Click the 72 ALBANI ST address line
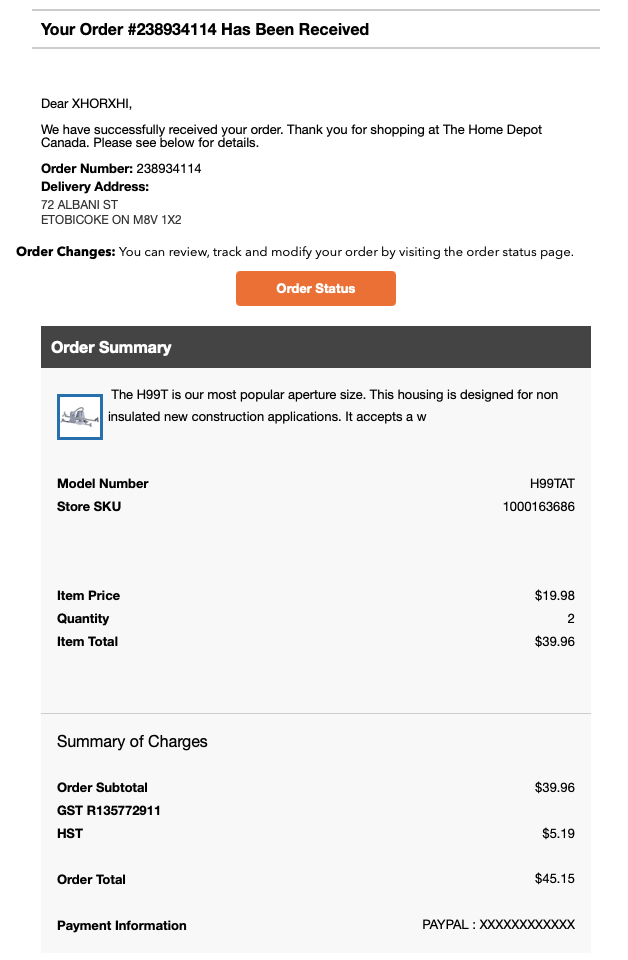 click(x=80, y=204)
